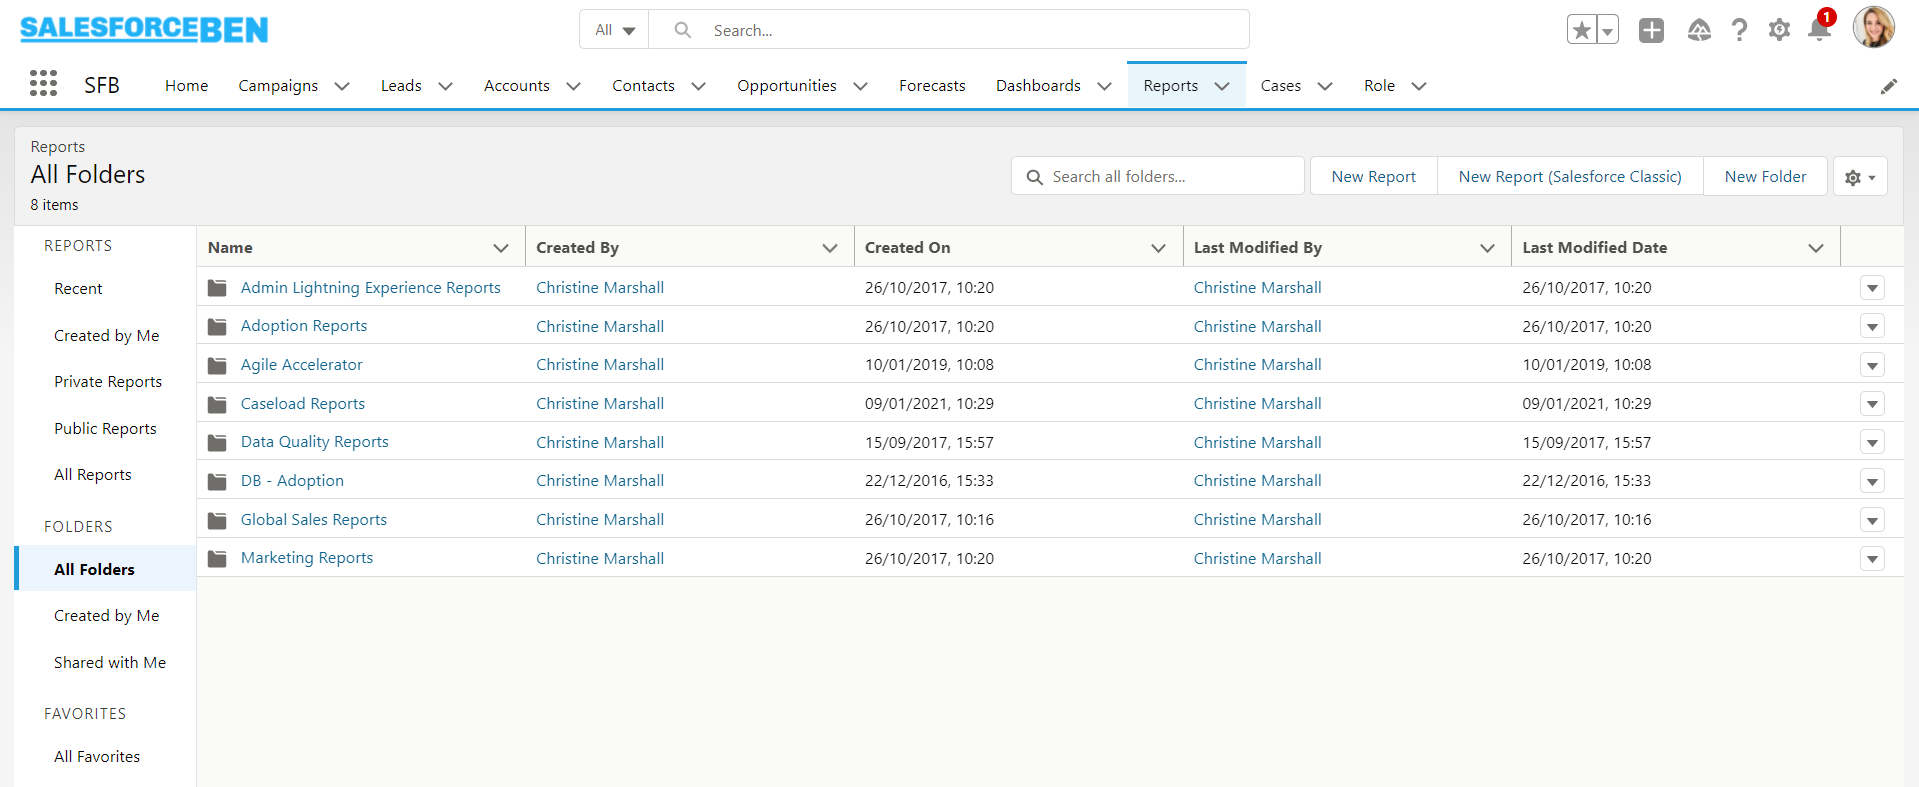This screenshot has height=787, width=1919.
Task: Open list settings gear dropdown
Action: point(1859,177)
